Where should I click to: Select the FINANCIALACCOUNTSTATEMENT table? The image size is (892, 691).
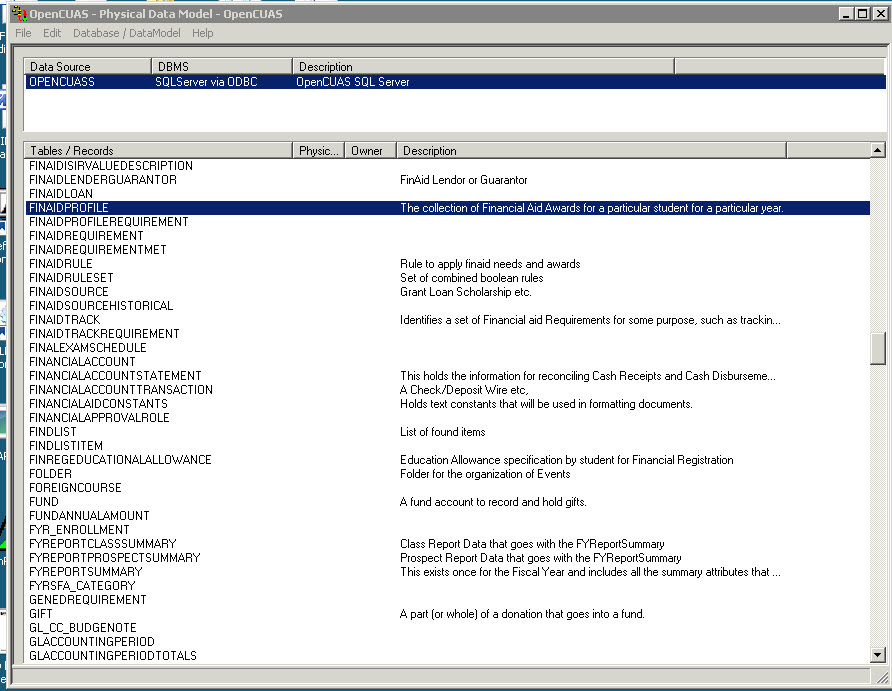click(115, 376)
